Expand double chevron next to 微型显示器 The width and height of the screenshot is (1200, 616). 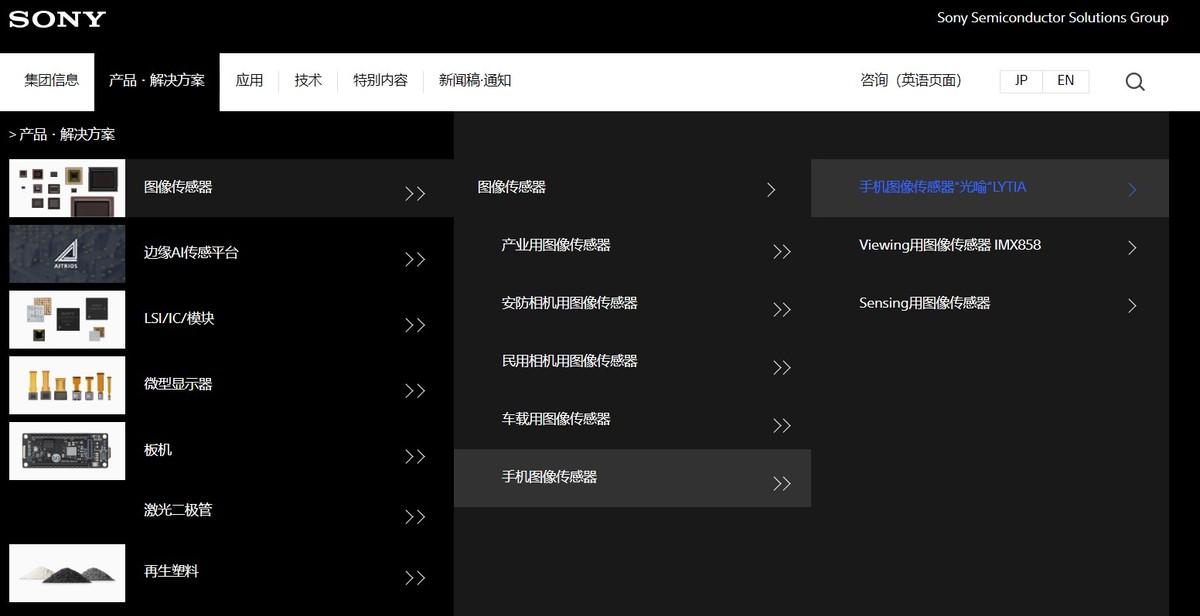pos(415,391)
